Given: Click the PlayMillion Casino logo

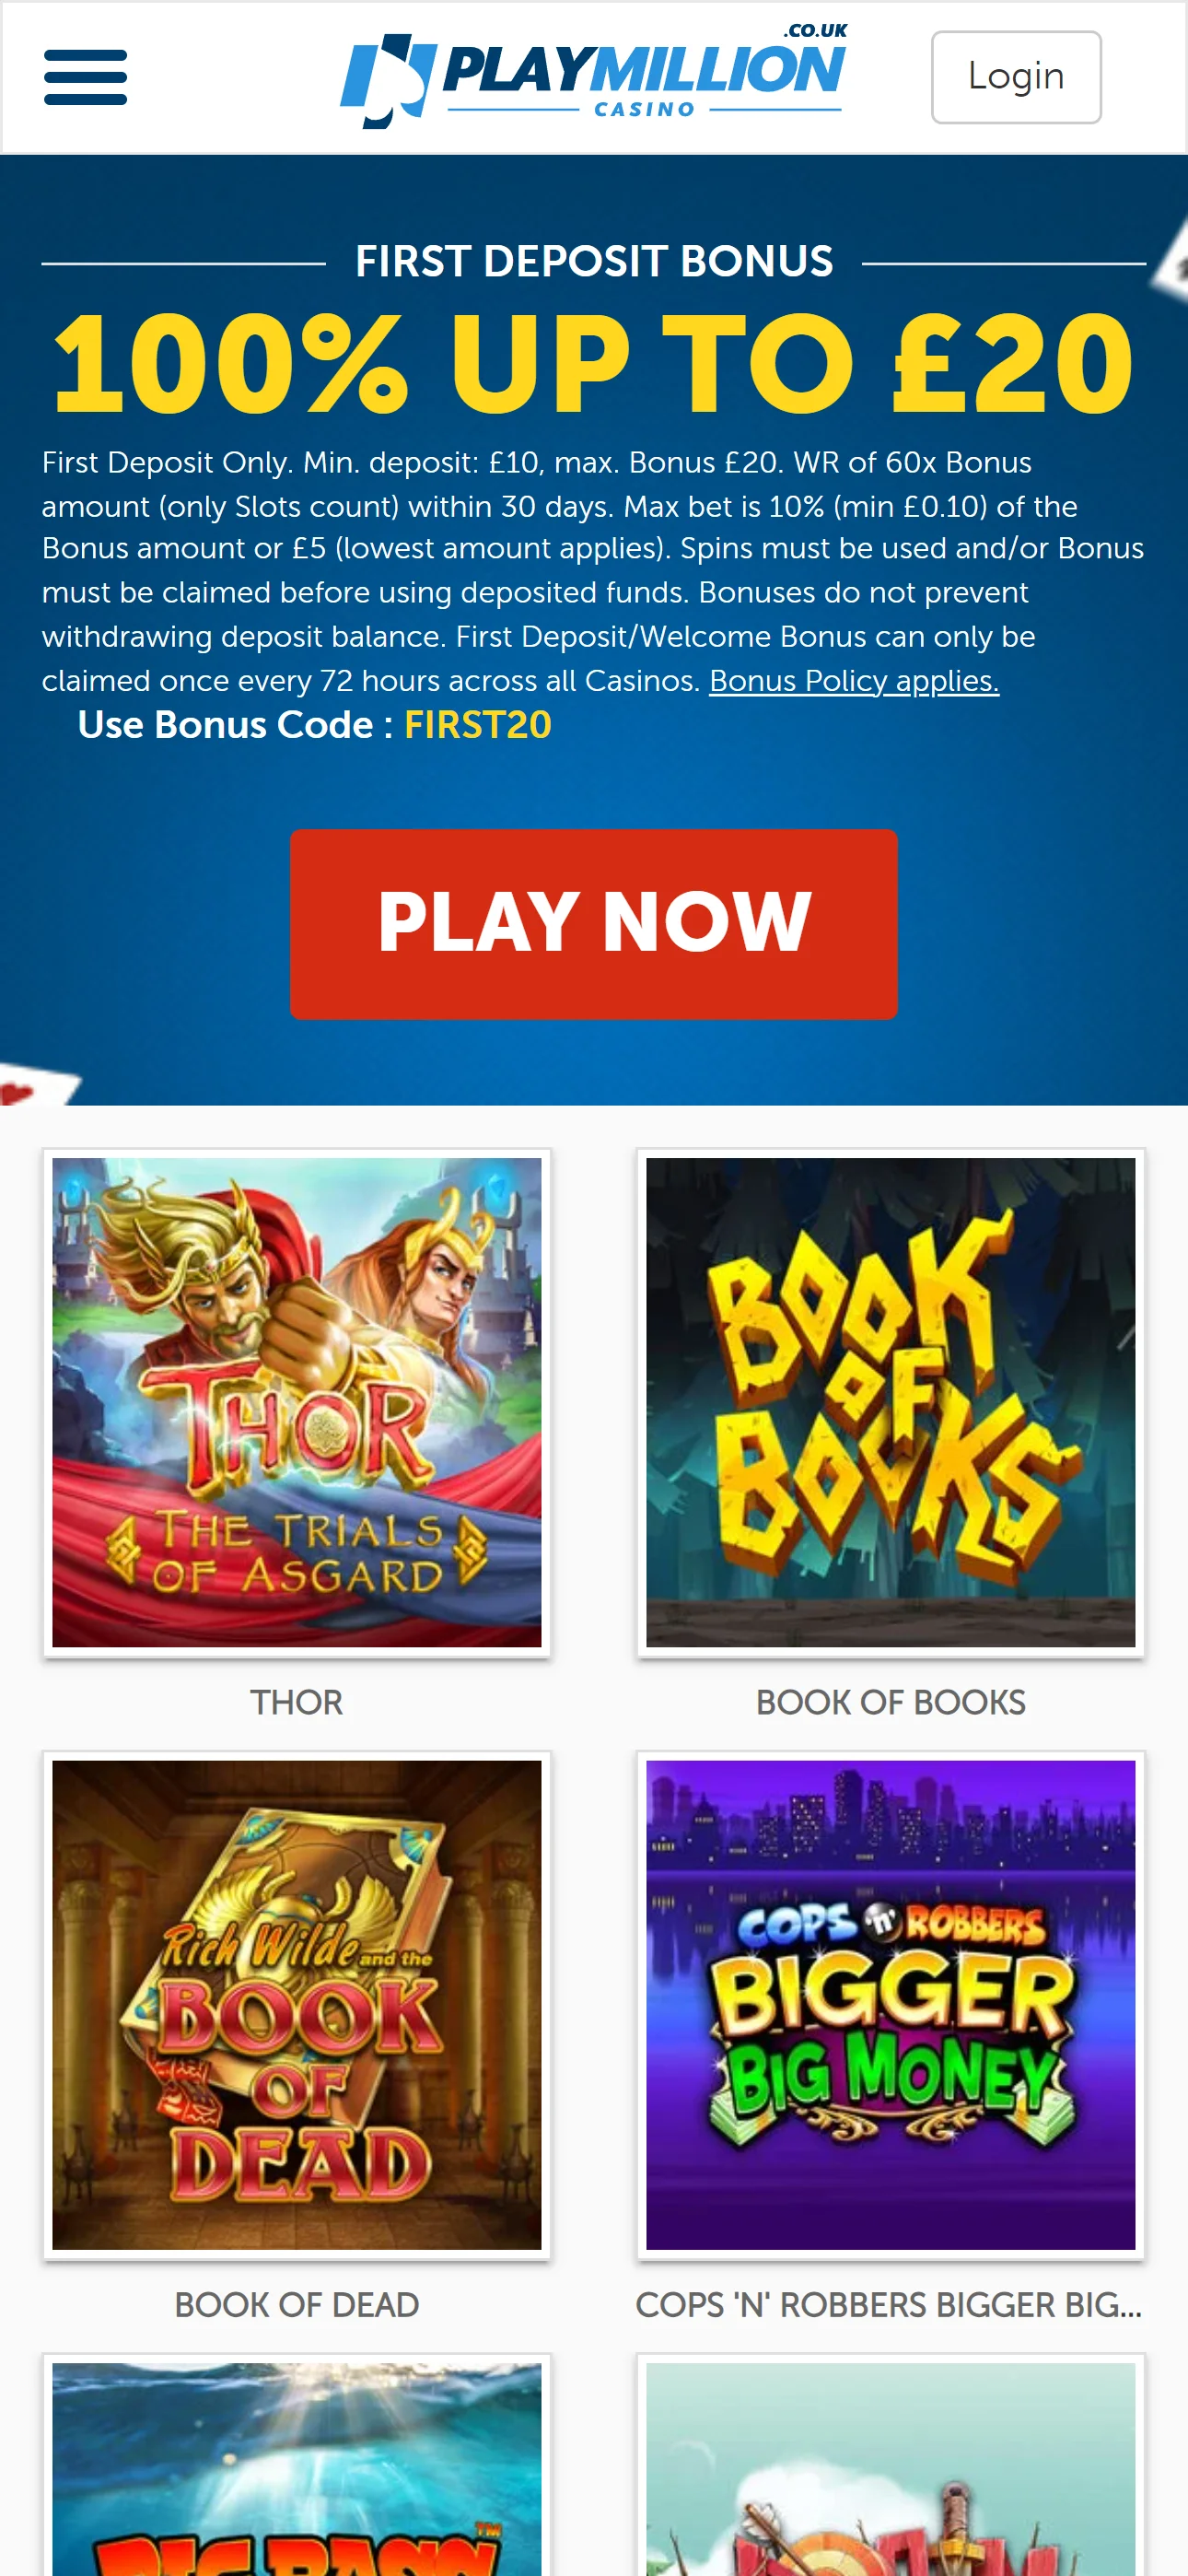Looking at the screenshot, I should [593, 77].
